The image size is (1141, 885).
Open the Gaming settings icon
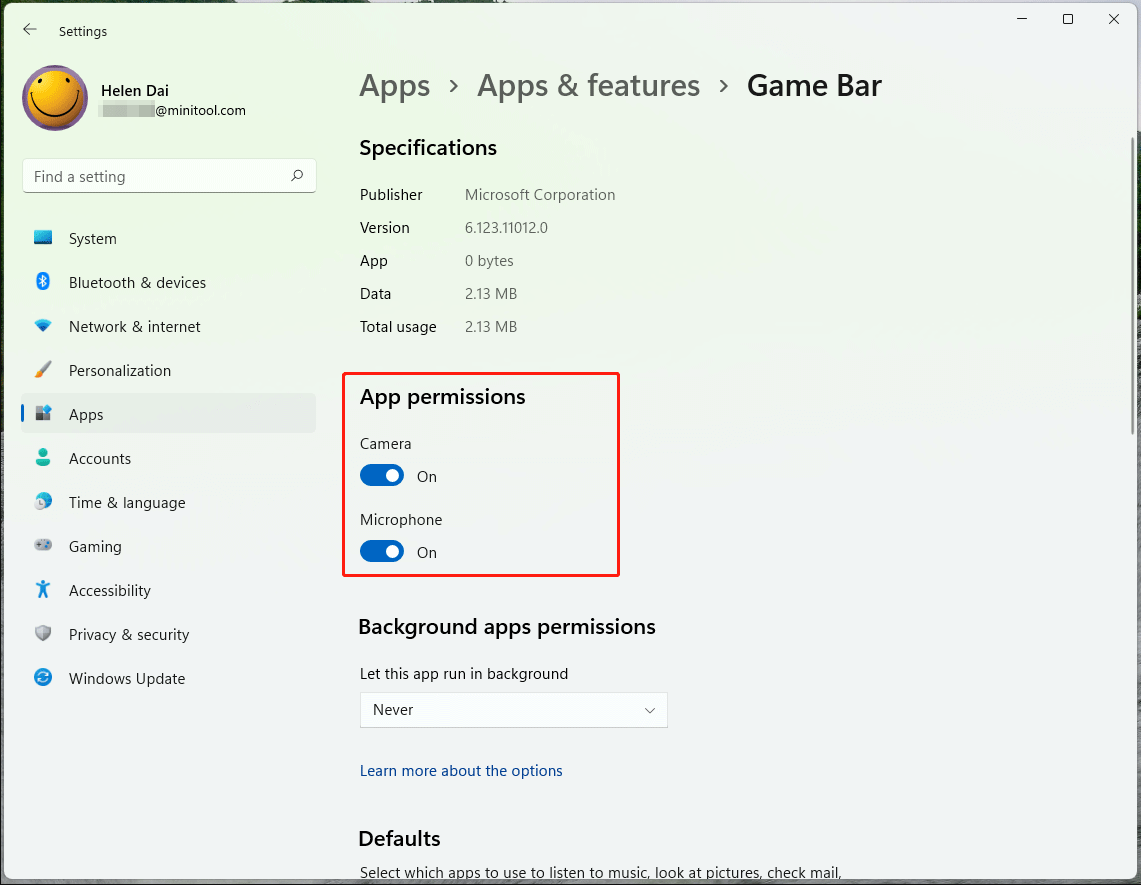point(43,546)
